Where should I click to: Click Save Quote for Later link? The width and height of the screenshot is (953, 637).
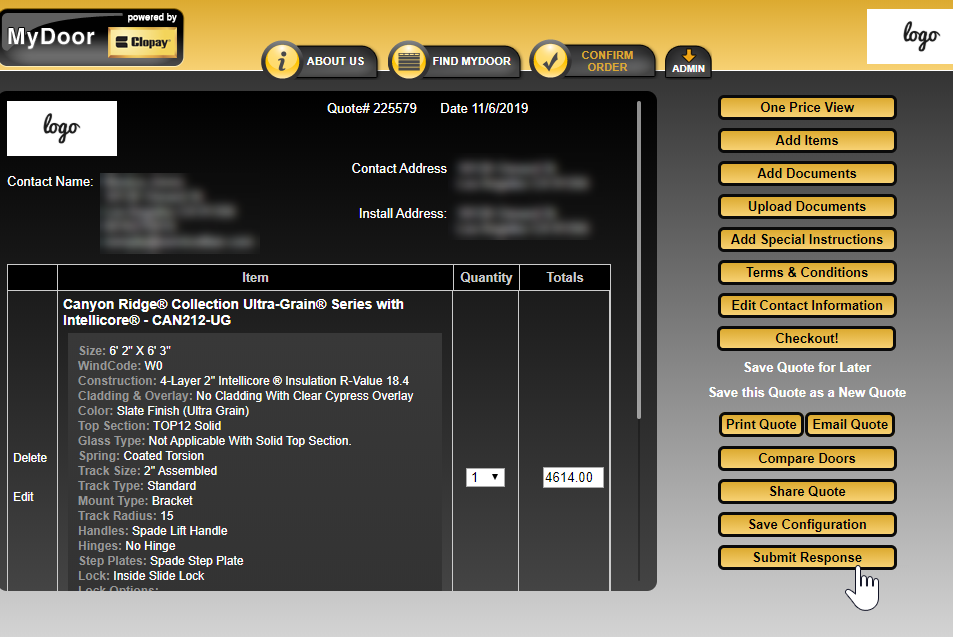point(807,367)
